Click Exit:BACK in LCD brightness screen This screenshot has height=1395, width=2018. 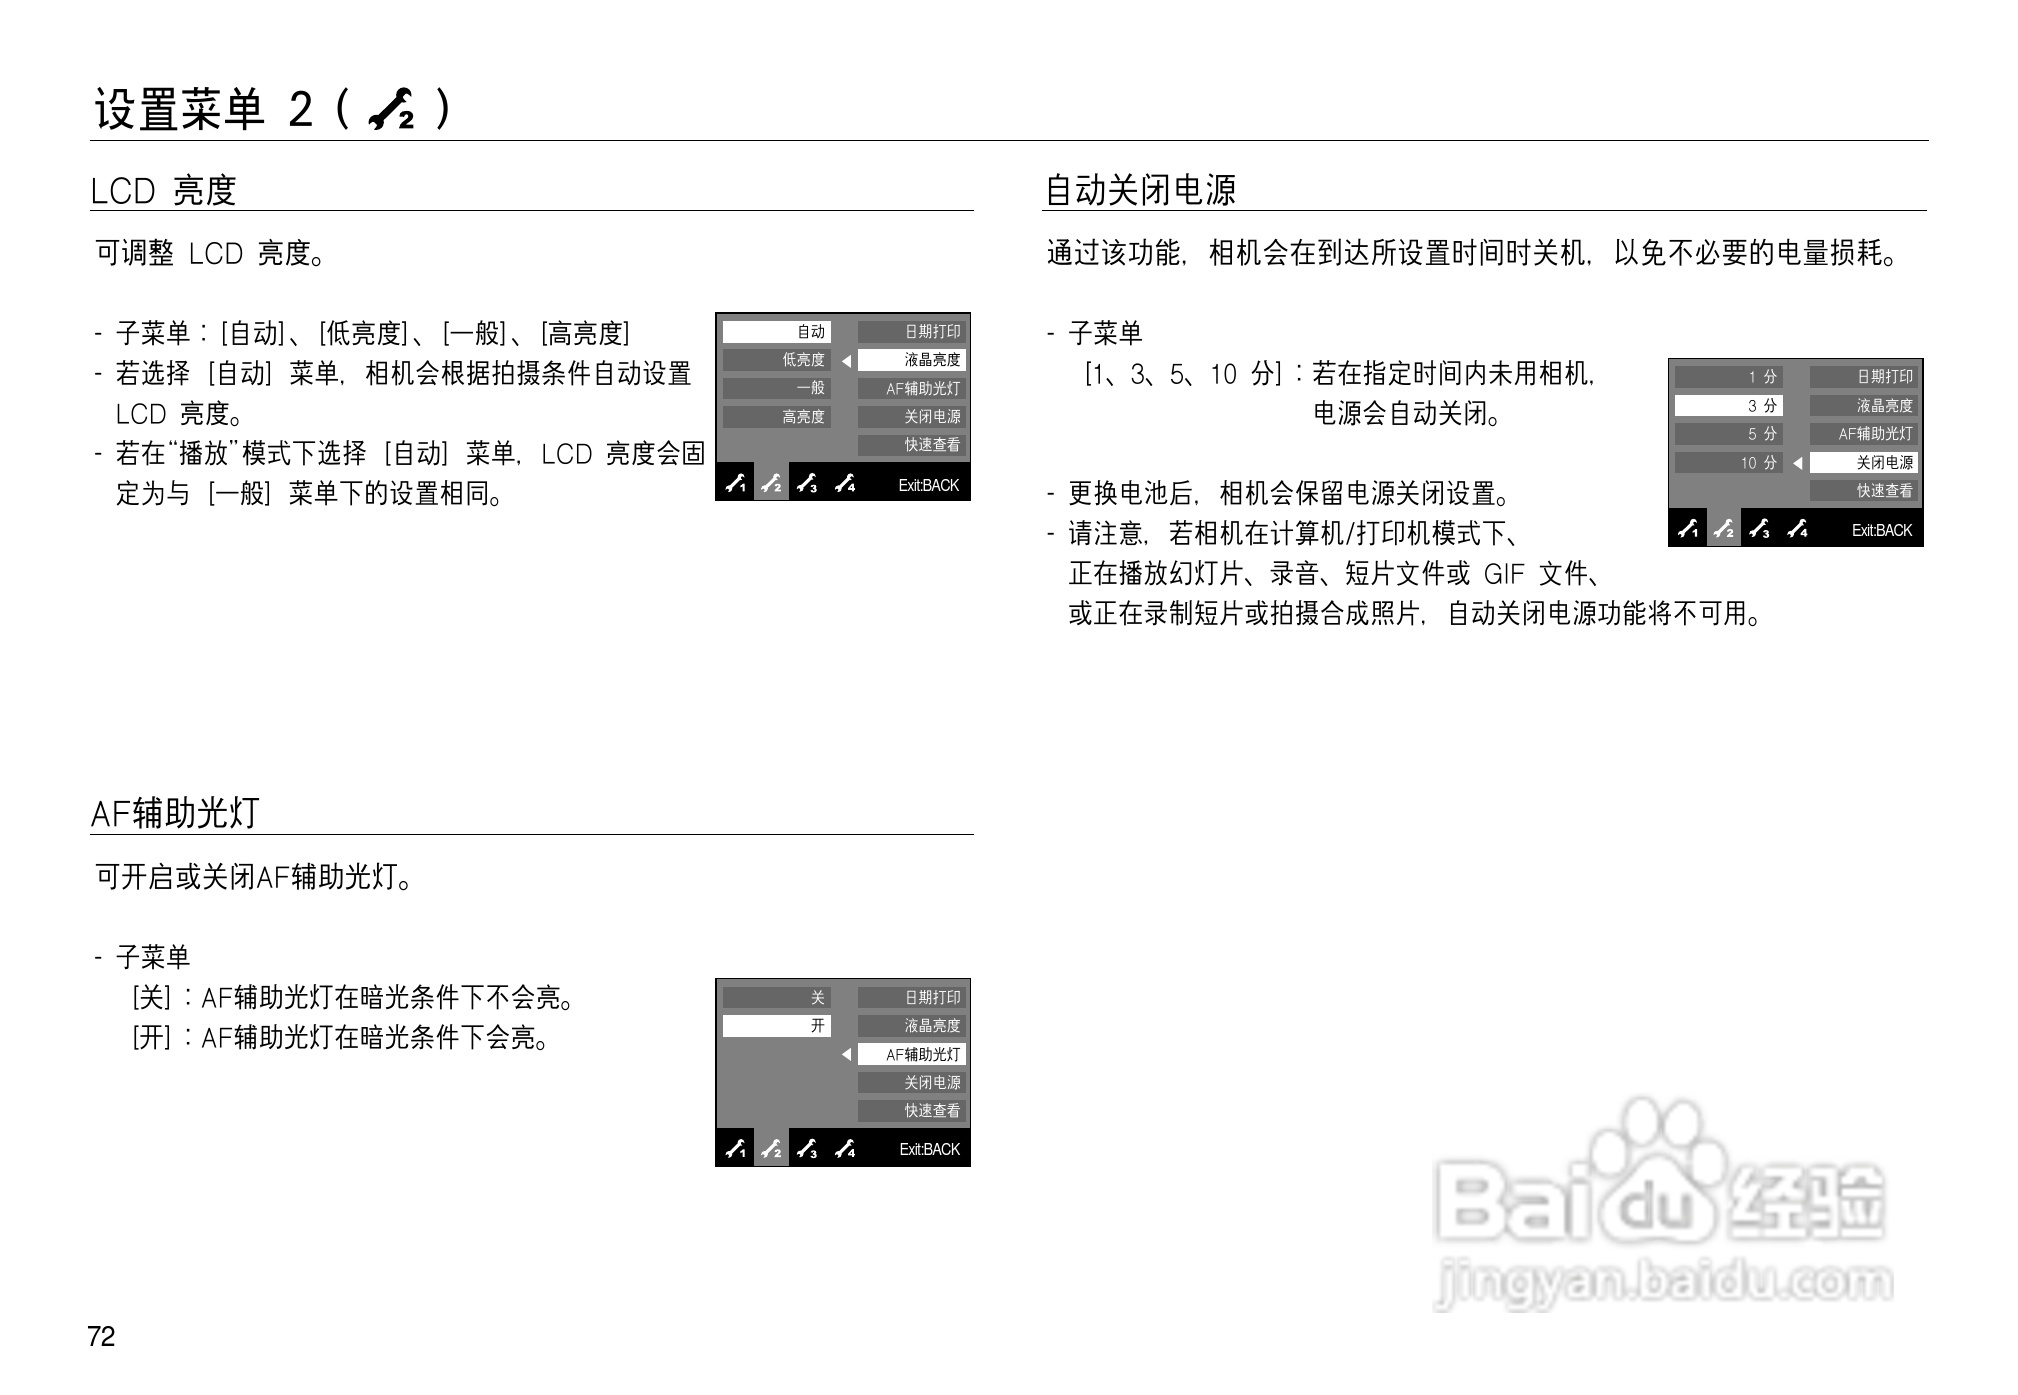[928, 483]
